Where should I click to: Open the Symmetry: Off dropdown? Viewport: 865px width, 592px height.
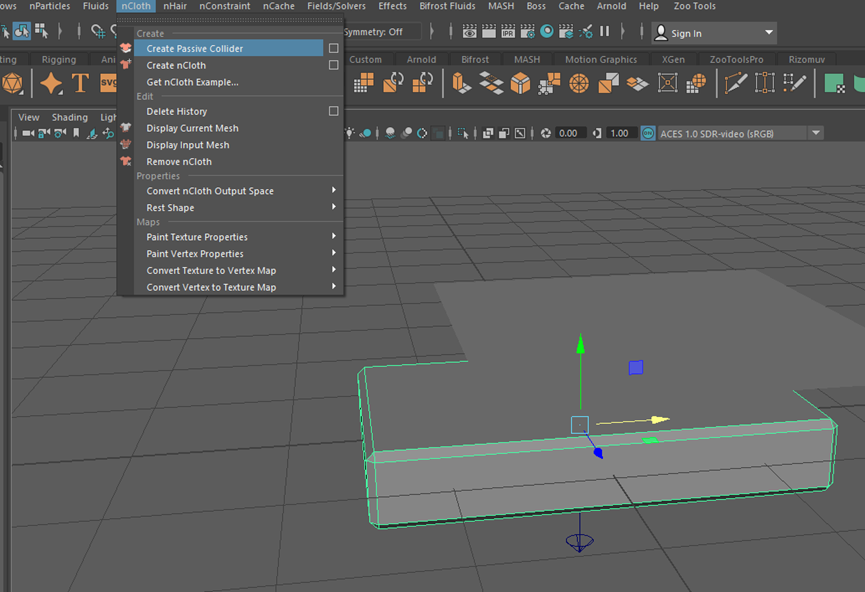[382, 32]
